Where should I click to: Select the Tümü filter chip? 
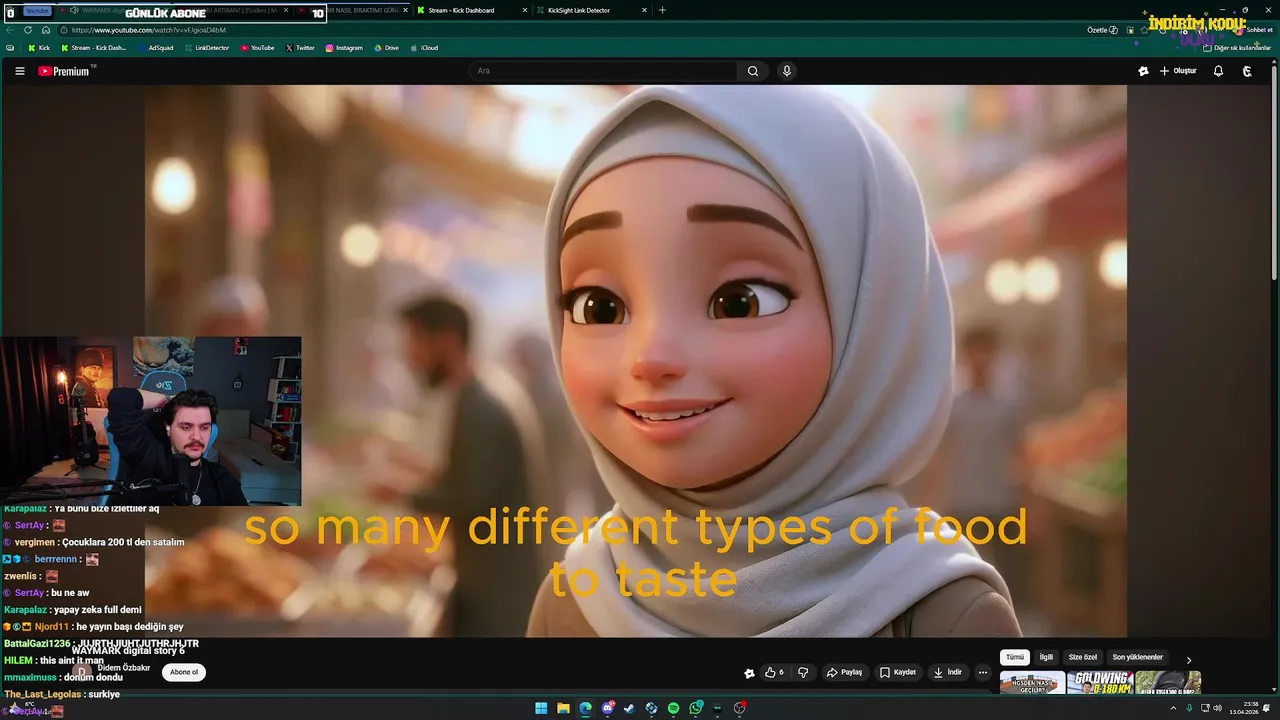point(1015,657)
